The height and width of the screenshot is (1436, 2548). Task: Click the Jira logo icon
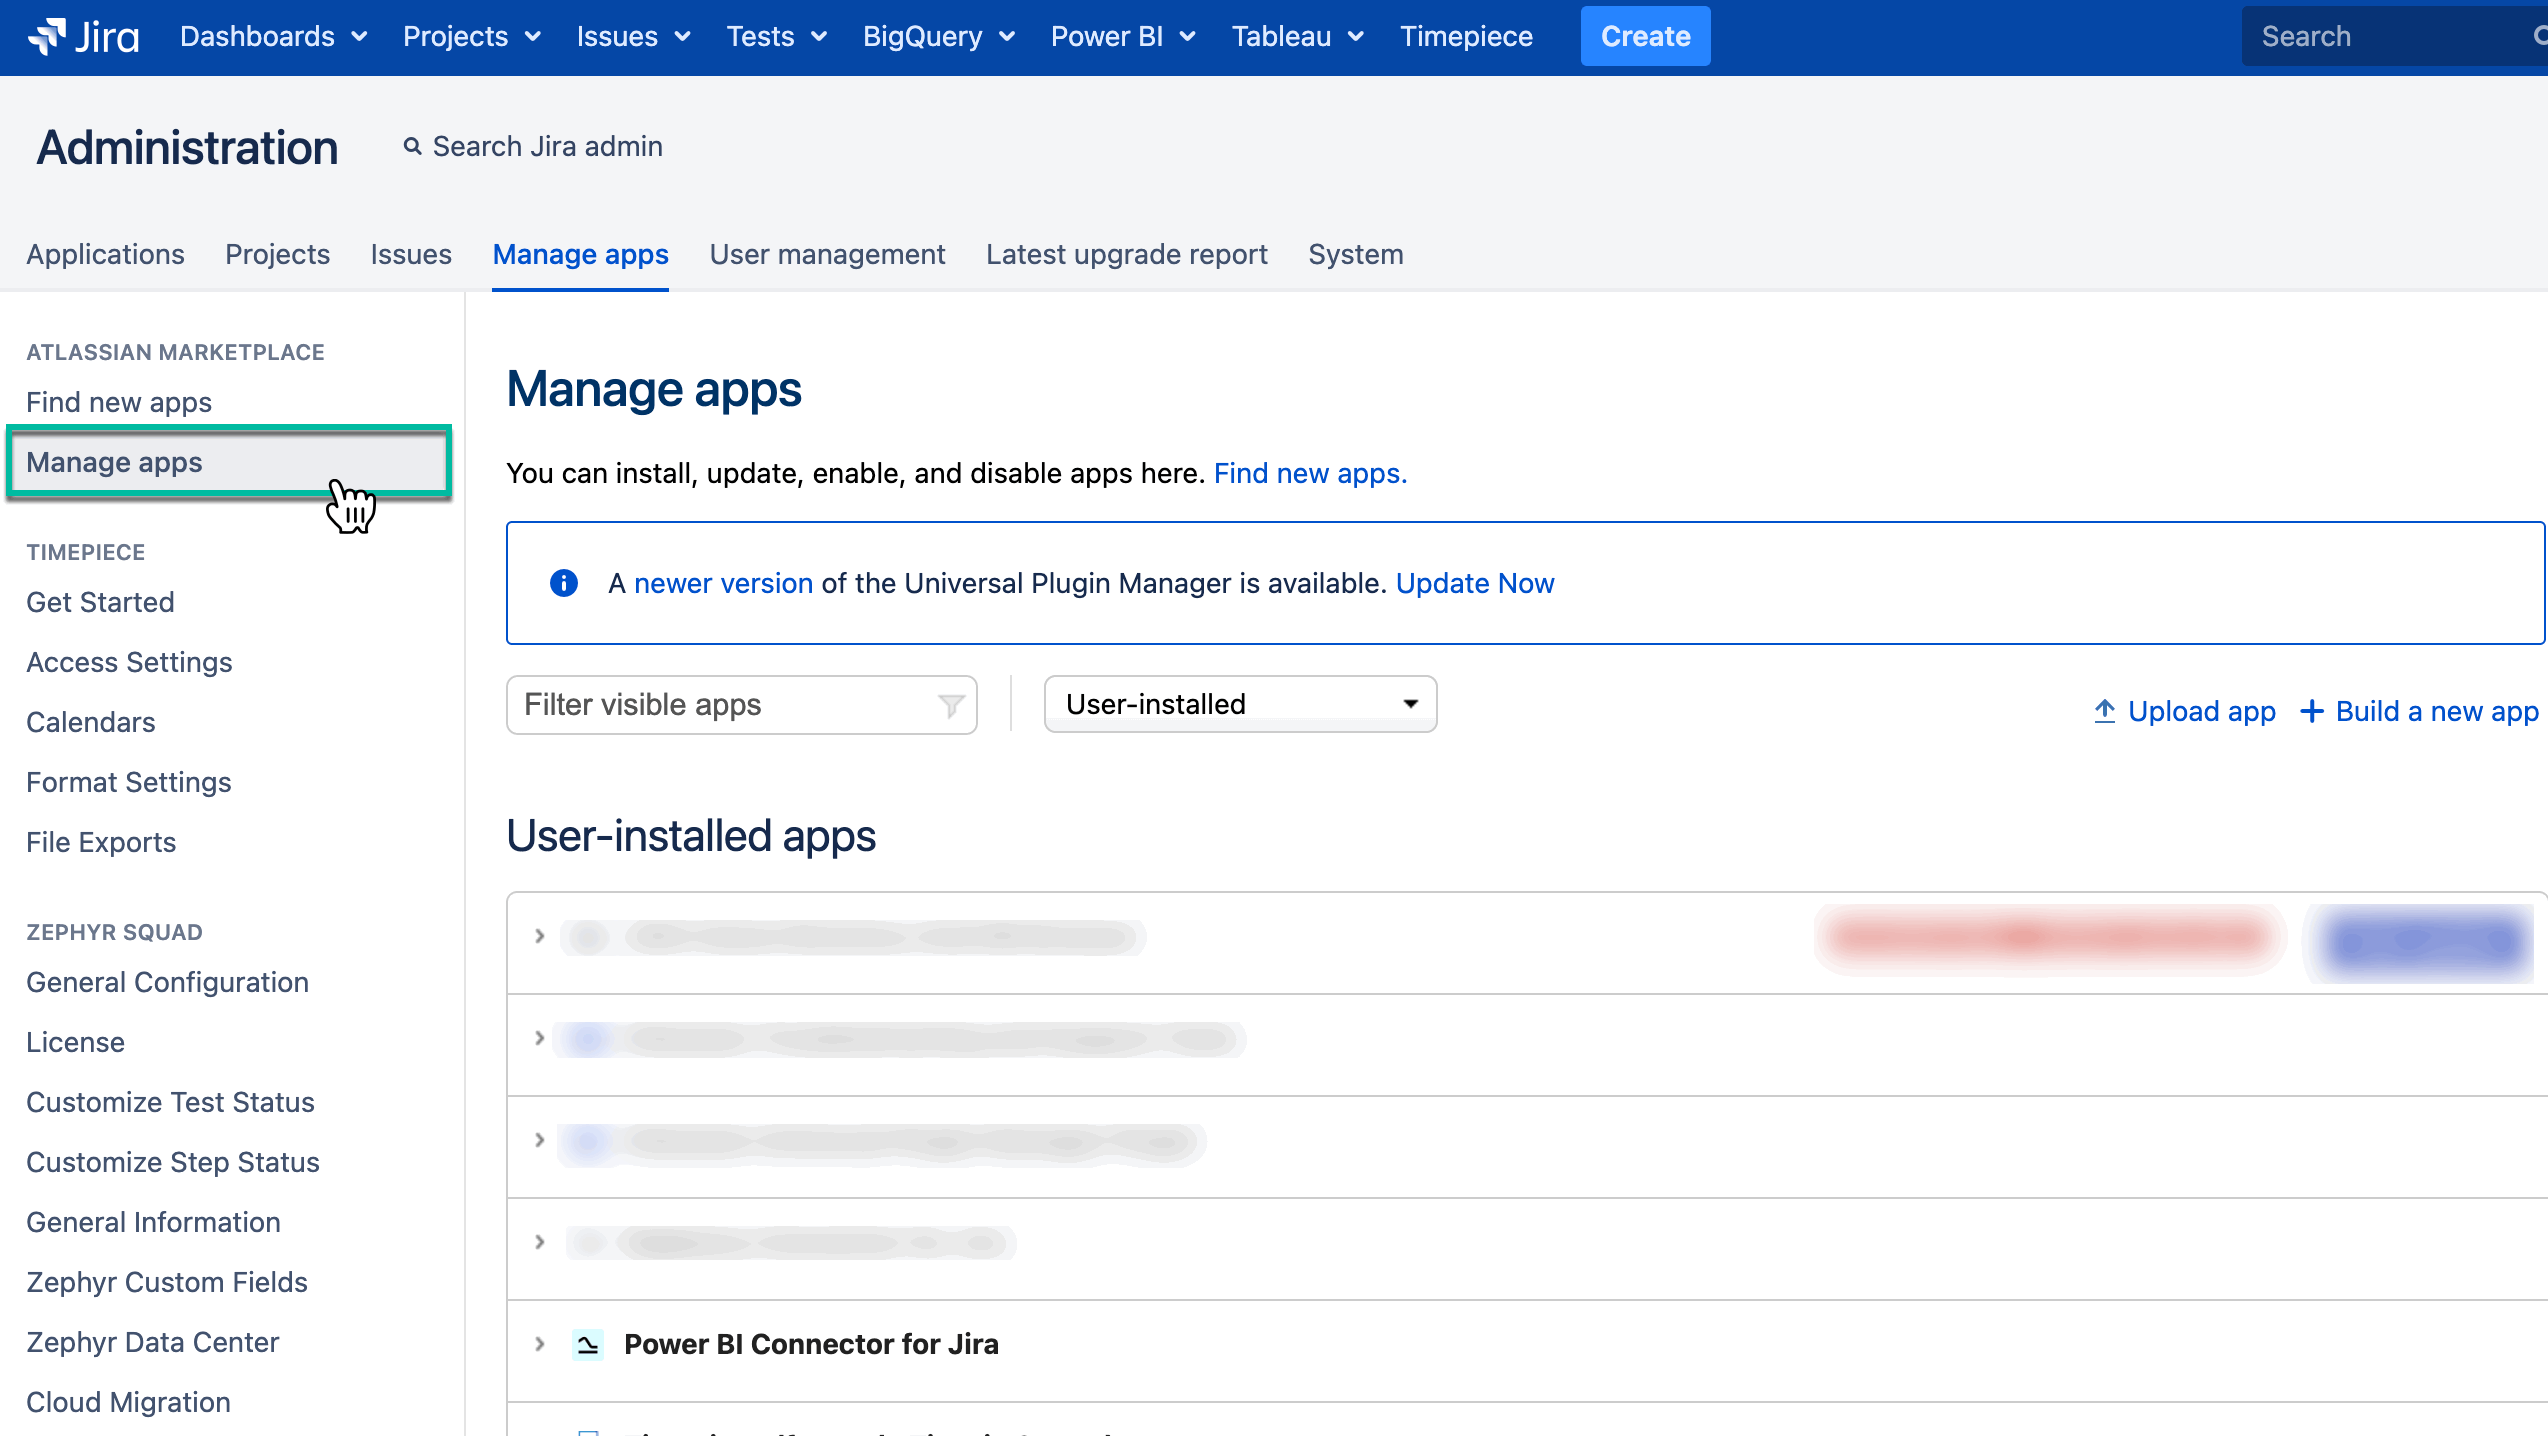(47, 36)
